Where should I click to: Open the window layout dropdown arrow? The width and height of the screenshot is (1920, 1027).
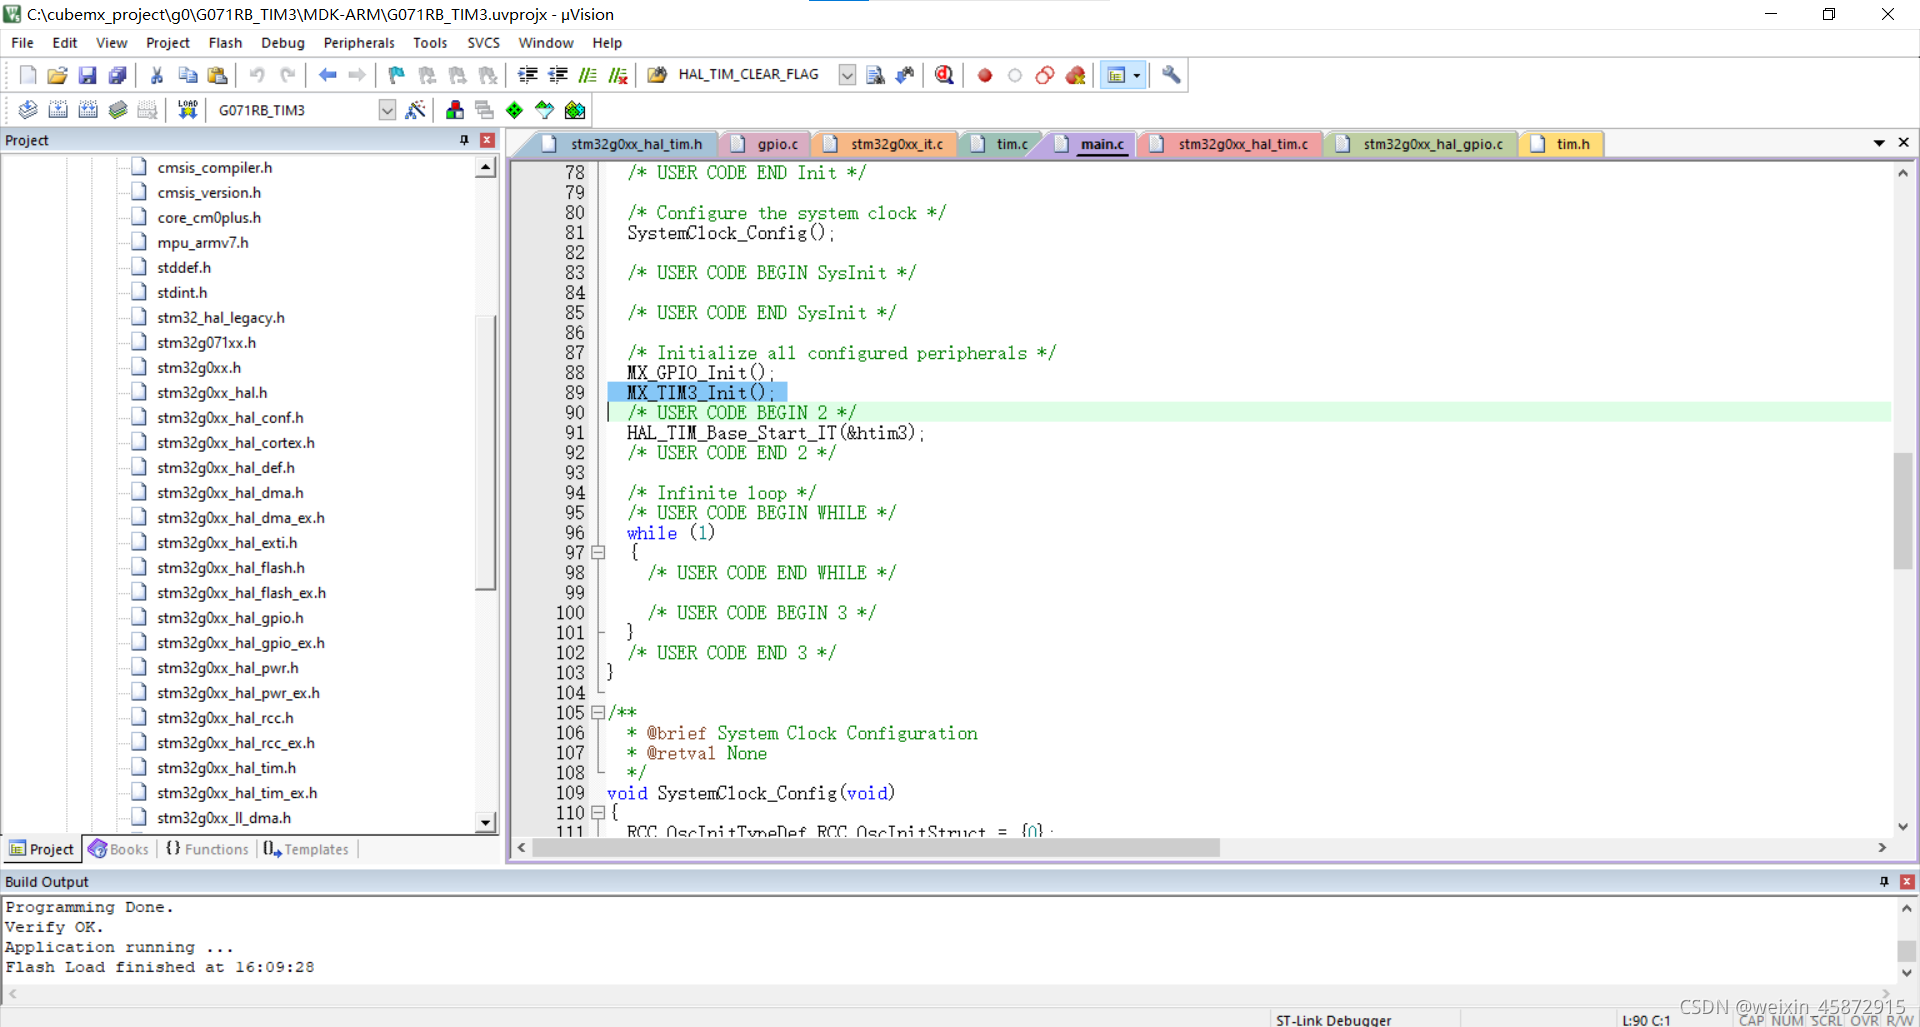click(1136, 75)
